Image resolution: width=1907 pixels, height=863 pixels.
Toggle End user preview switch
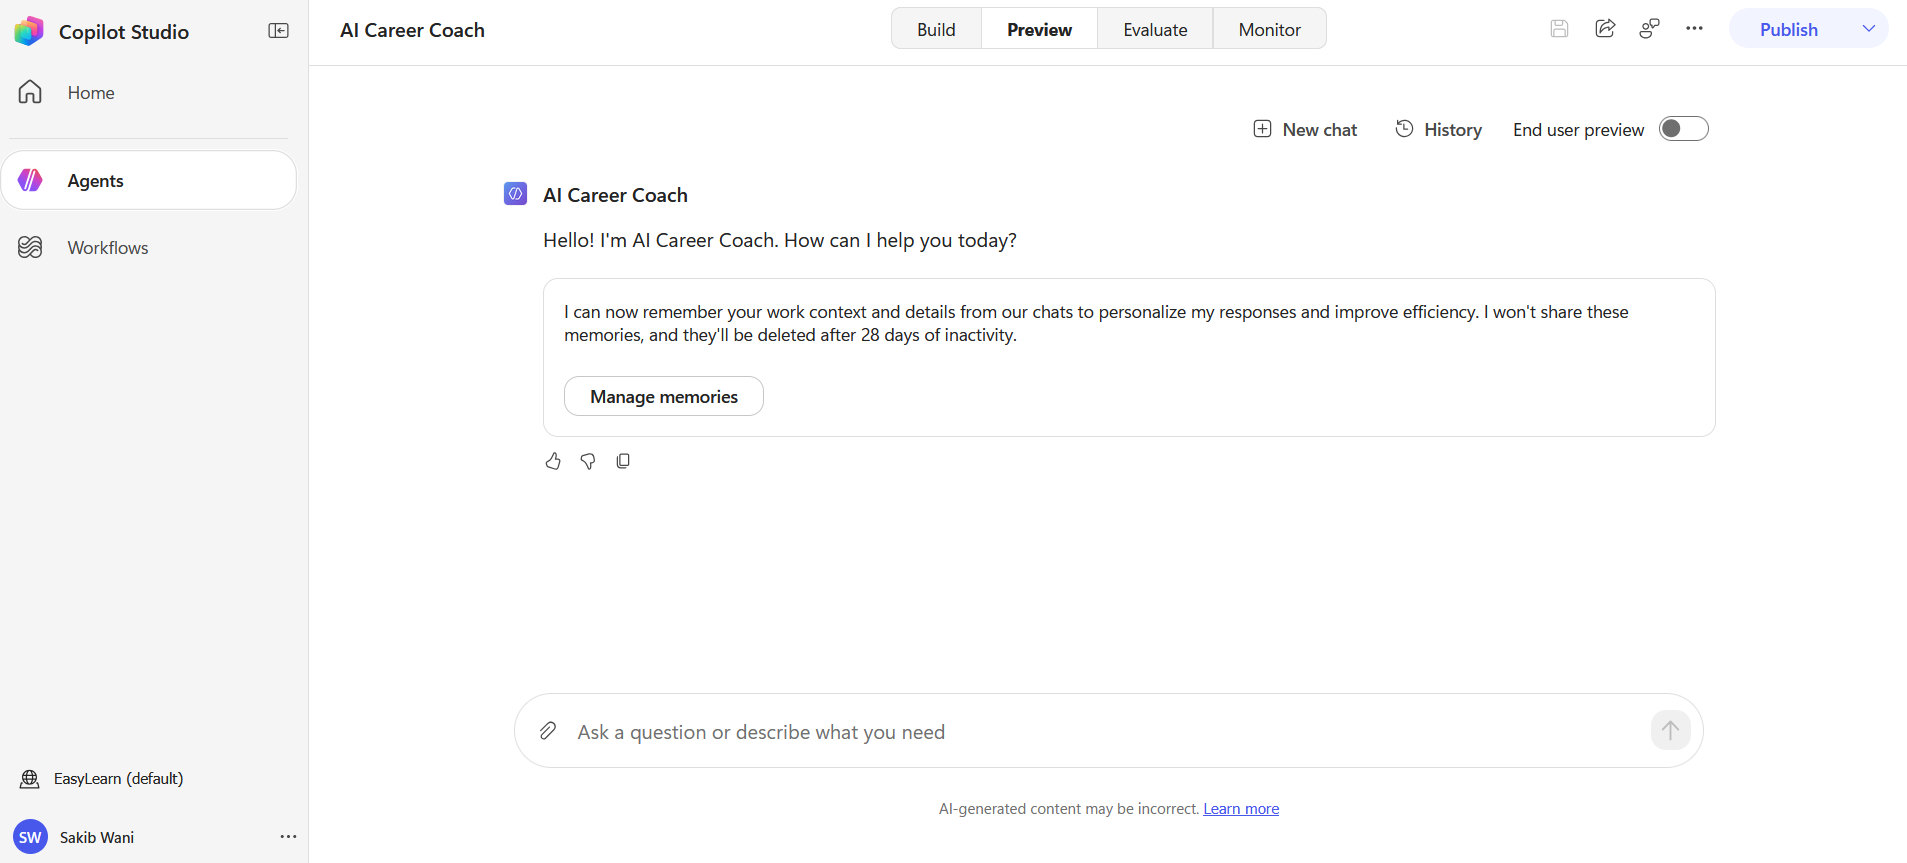coord(1683,129)
